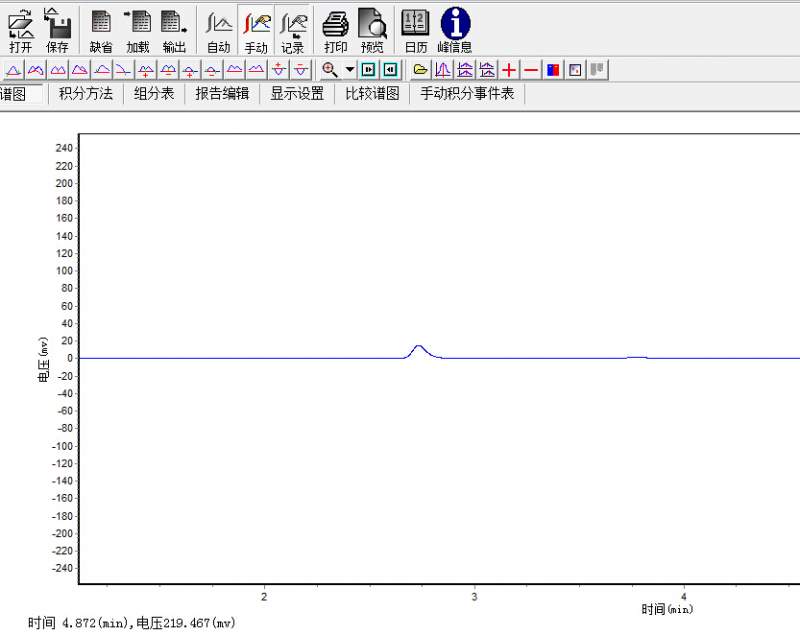Activate the magnifier zoom tool

(330, 70)
